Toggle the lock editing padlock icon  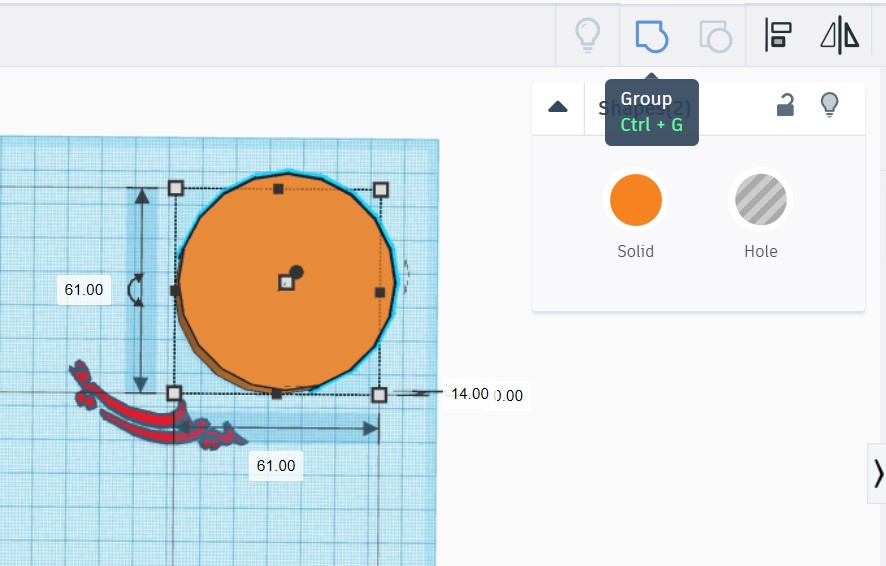[785, 105]
